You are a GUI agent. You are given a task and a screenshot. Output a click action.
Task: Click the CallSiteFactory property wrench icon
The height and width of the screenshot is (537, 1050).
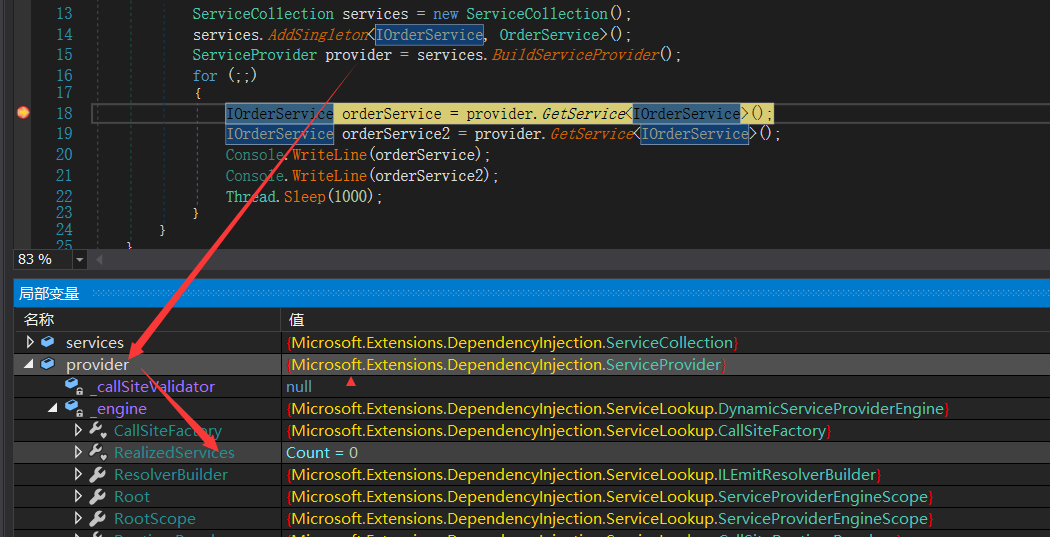coord(98,430)
